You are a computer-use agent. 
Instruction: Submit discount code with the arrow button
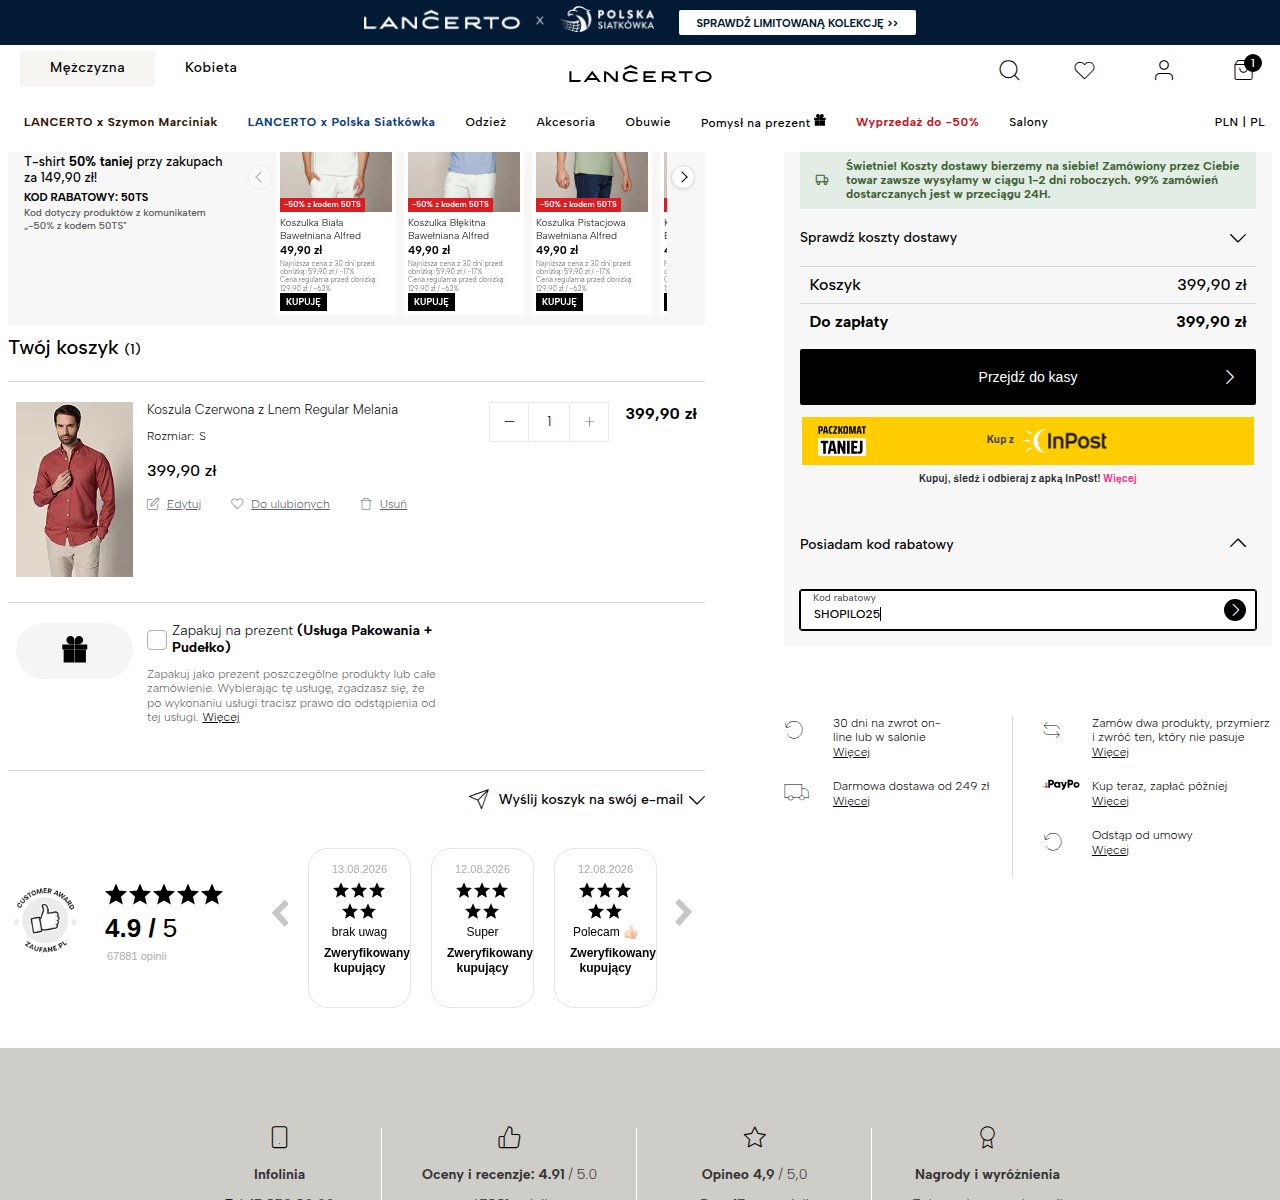point(1235,610)
